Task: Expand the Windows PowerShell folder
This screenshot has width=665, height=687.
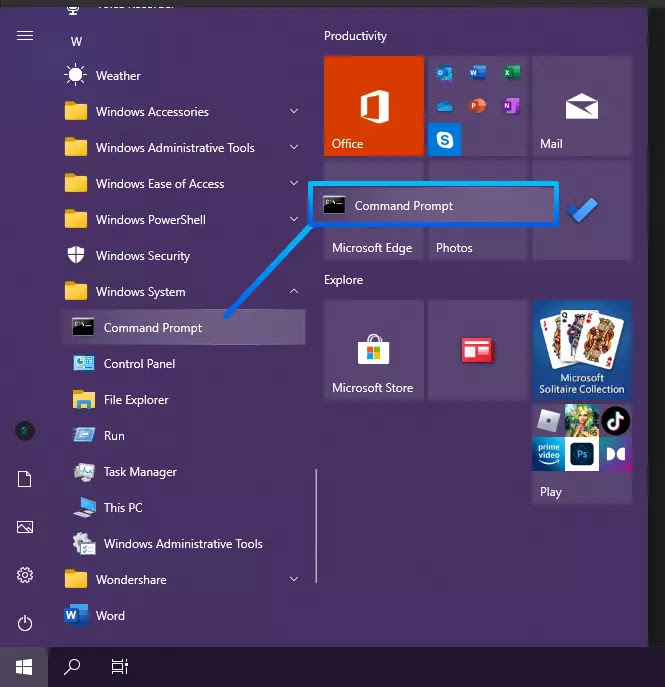Action: [x=183, y=220]
